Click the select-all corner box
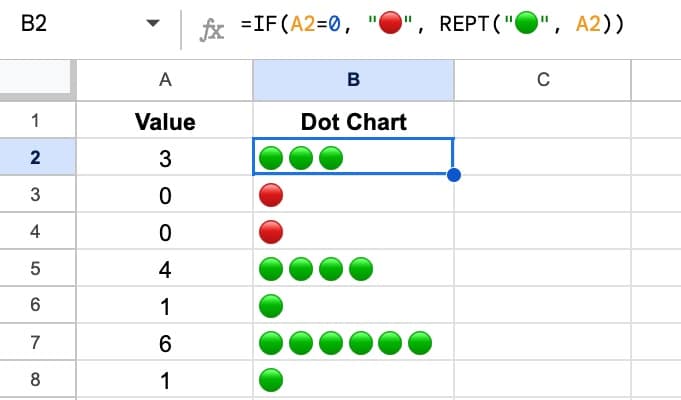Screen dimensions: 681x400 36,78
